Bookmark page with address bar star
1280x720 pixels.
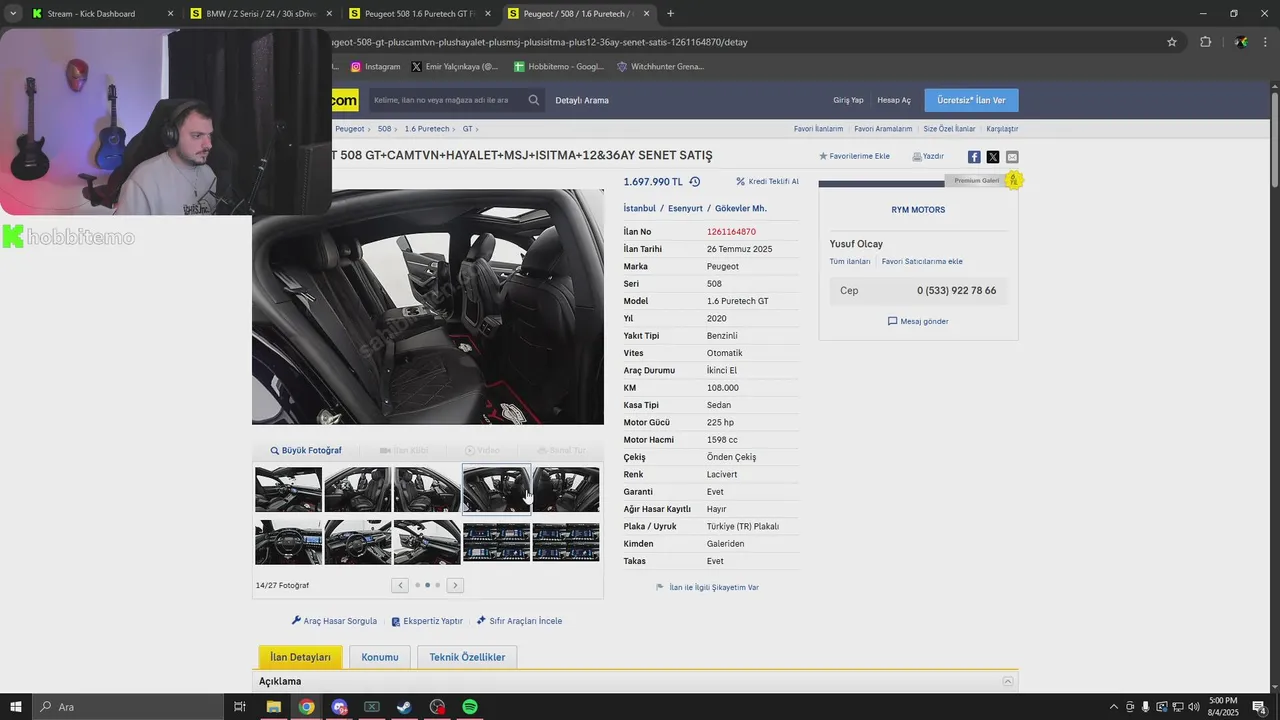pyautogui.click(x=1172, y=42)
